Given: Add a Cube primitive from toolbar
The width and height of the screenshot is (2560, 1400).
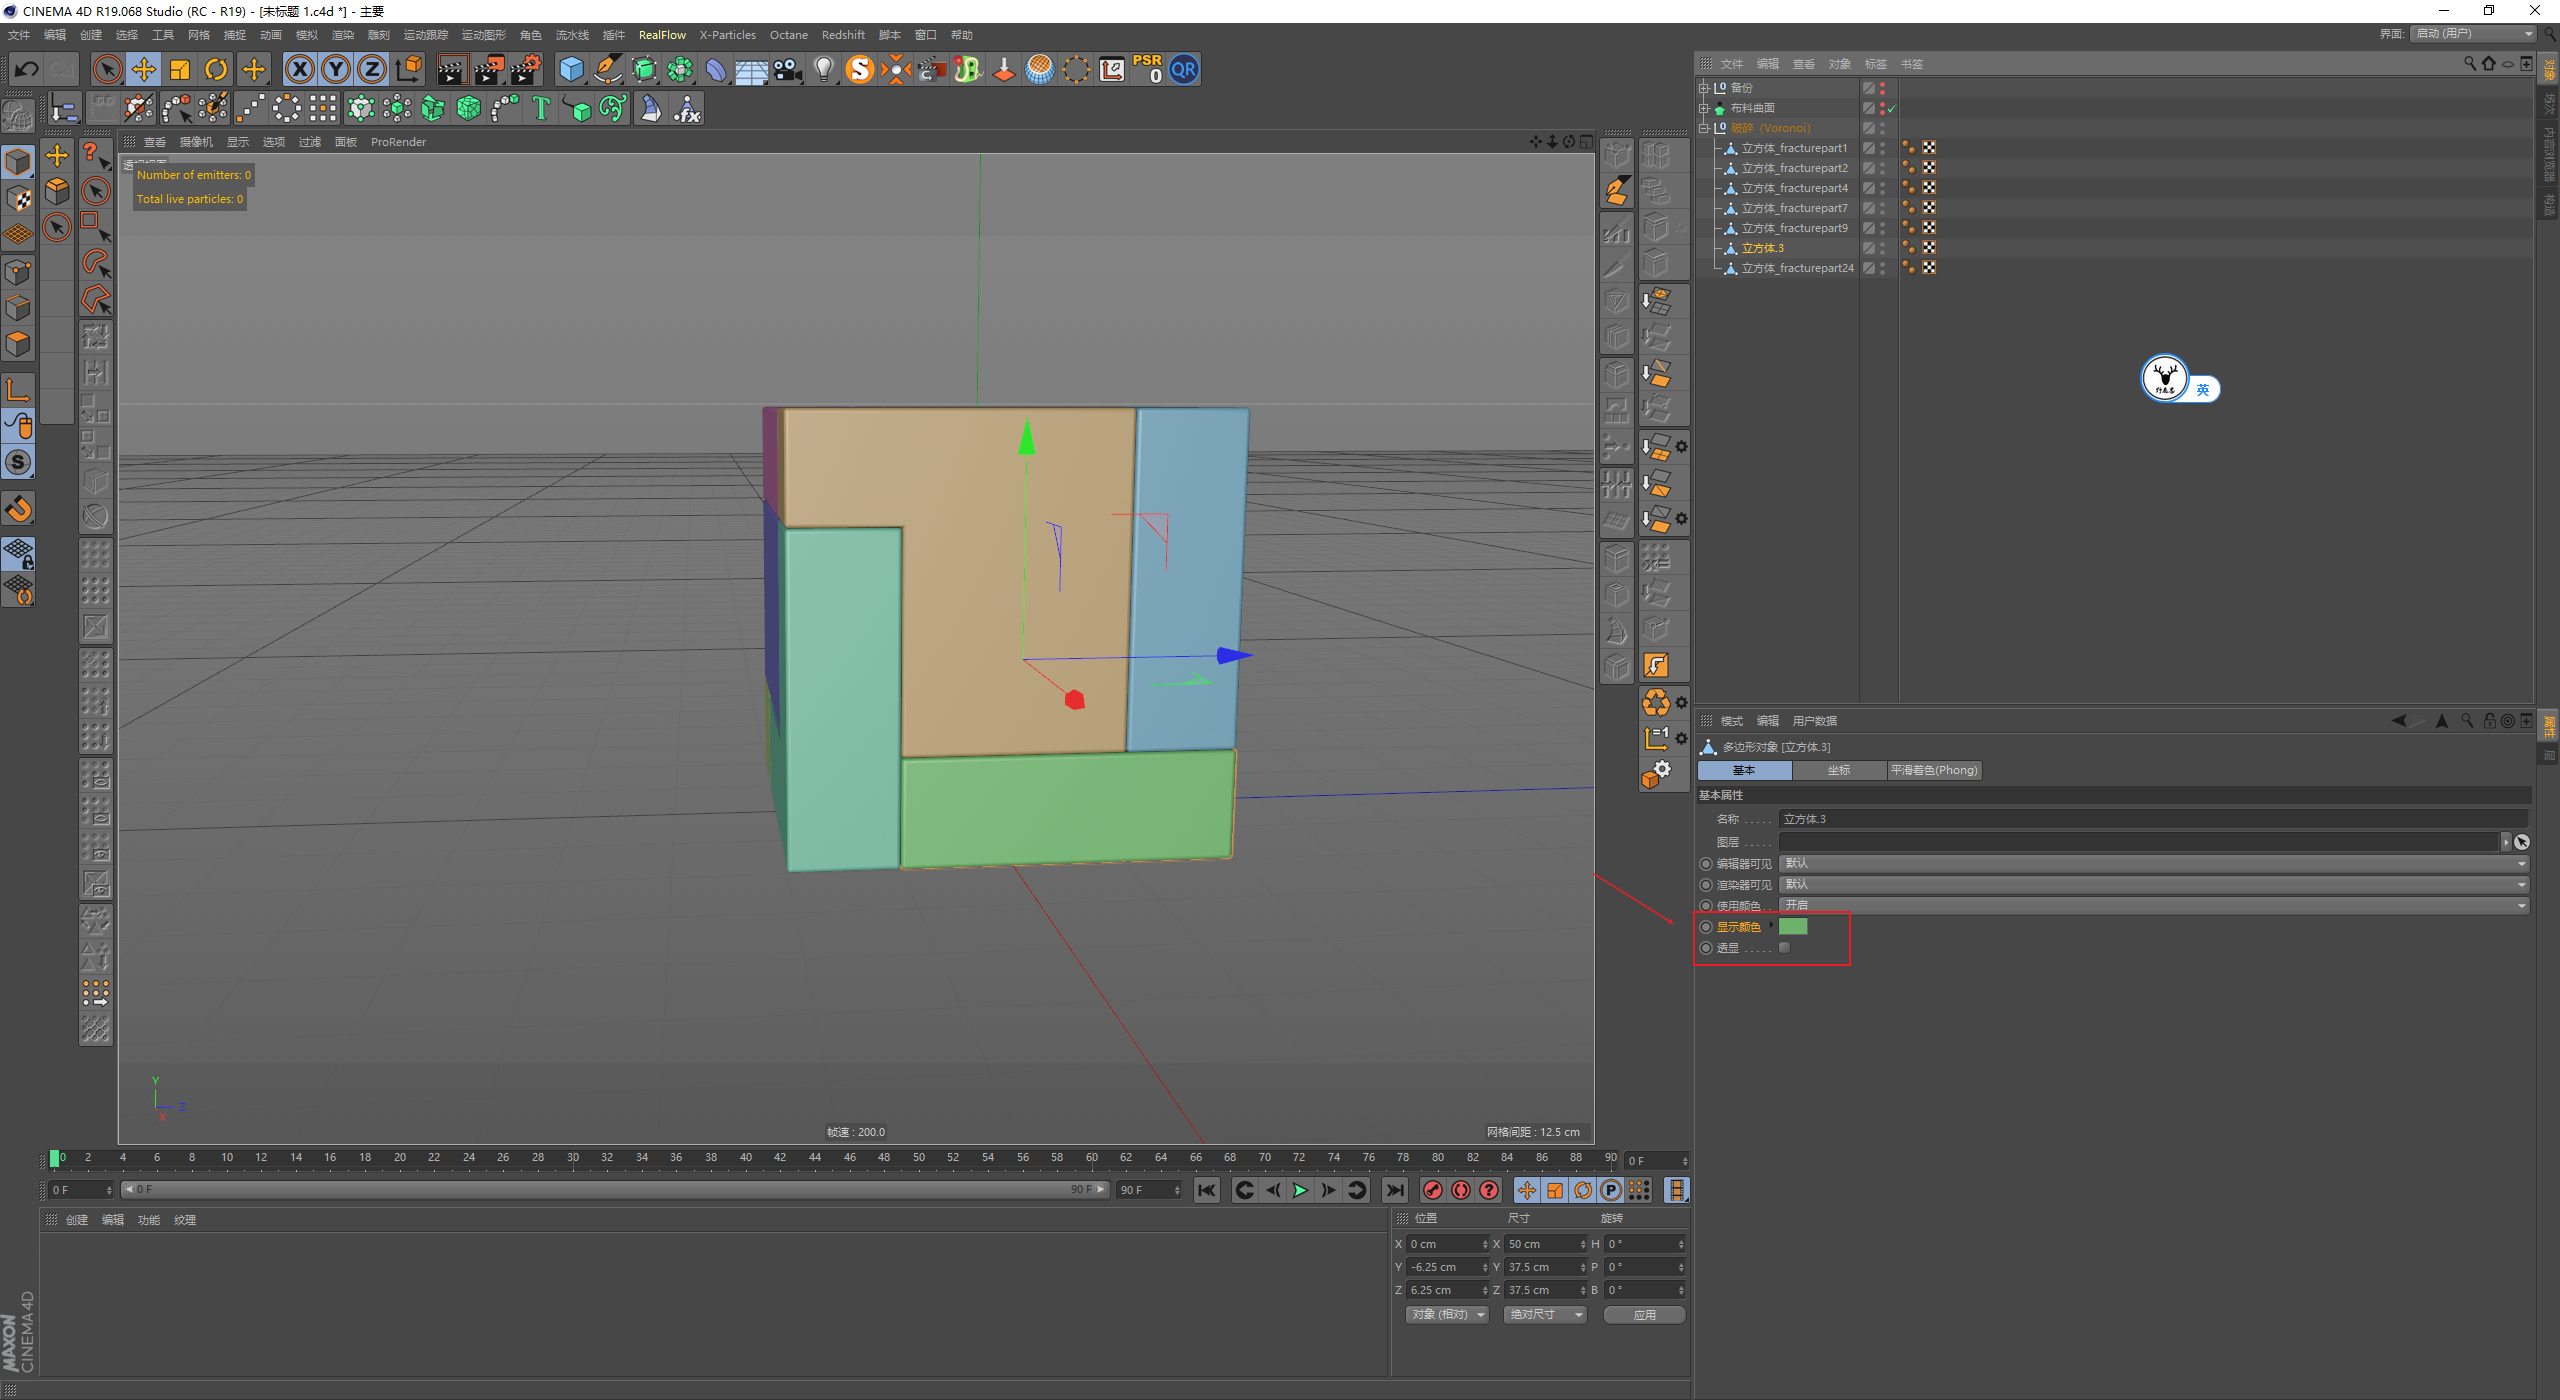Looking at the screenshot, I should click(x=571, y=69).
